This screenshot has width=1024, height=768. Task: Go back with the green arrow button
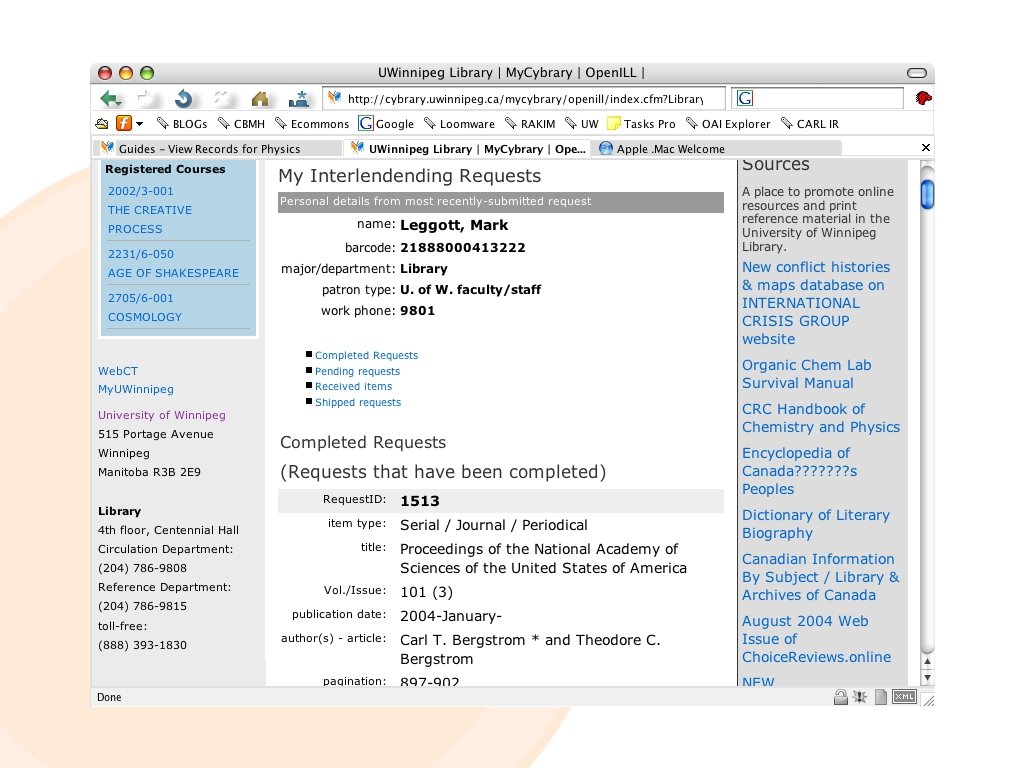pos(111,99)
